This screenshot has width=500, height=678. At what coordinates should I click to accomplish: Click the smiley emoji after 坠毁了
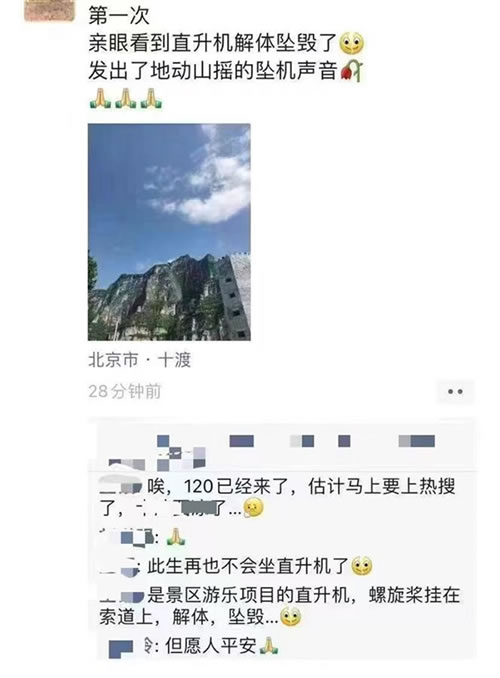pyautogui.click(x=352, y=43)
